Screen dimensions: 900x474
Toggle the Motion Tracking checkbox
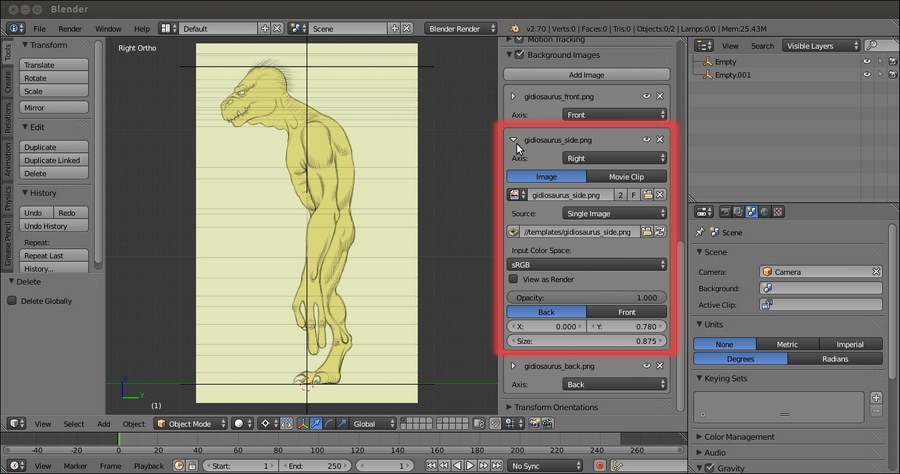pos(519,39)
